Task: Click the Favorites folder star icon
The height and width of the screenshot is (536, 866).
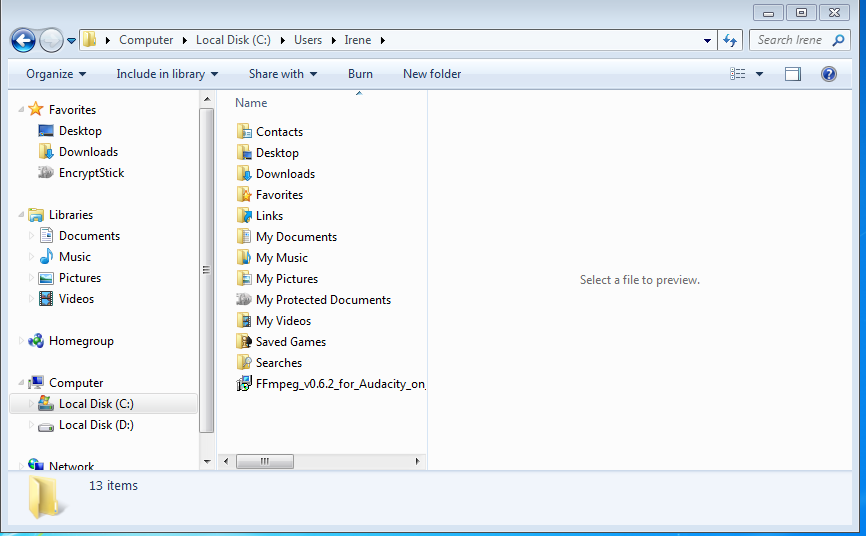Action: click(244, 195)
